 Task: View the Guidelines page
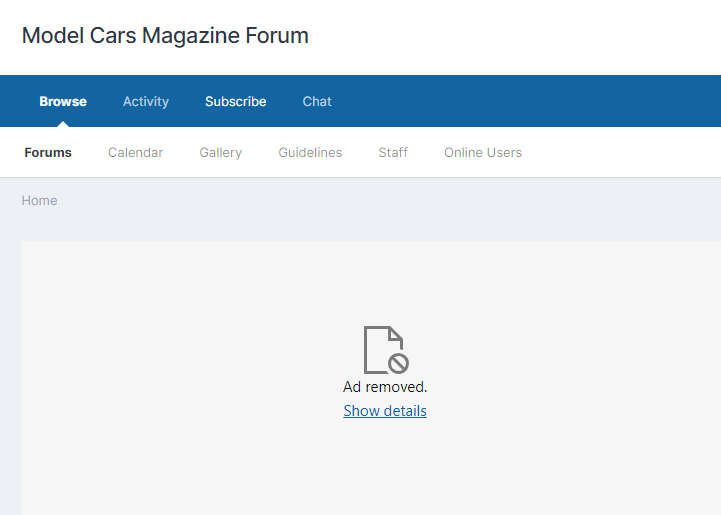pos(310,152)
